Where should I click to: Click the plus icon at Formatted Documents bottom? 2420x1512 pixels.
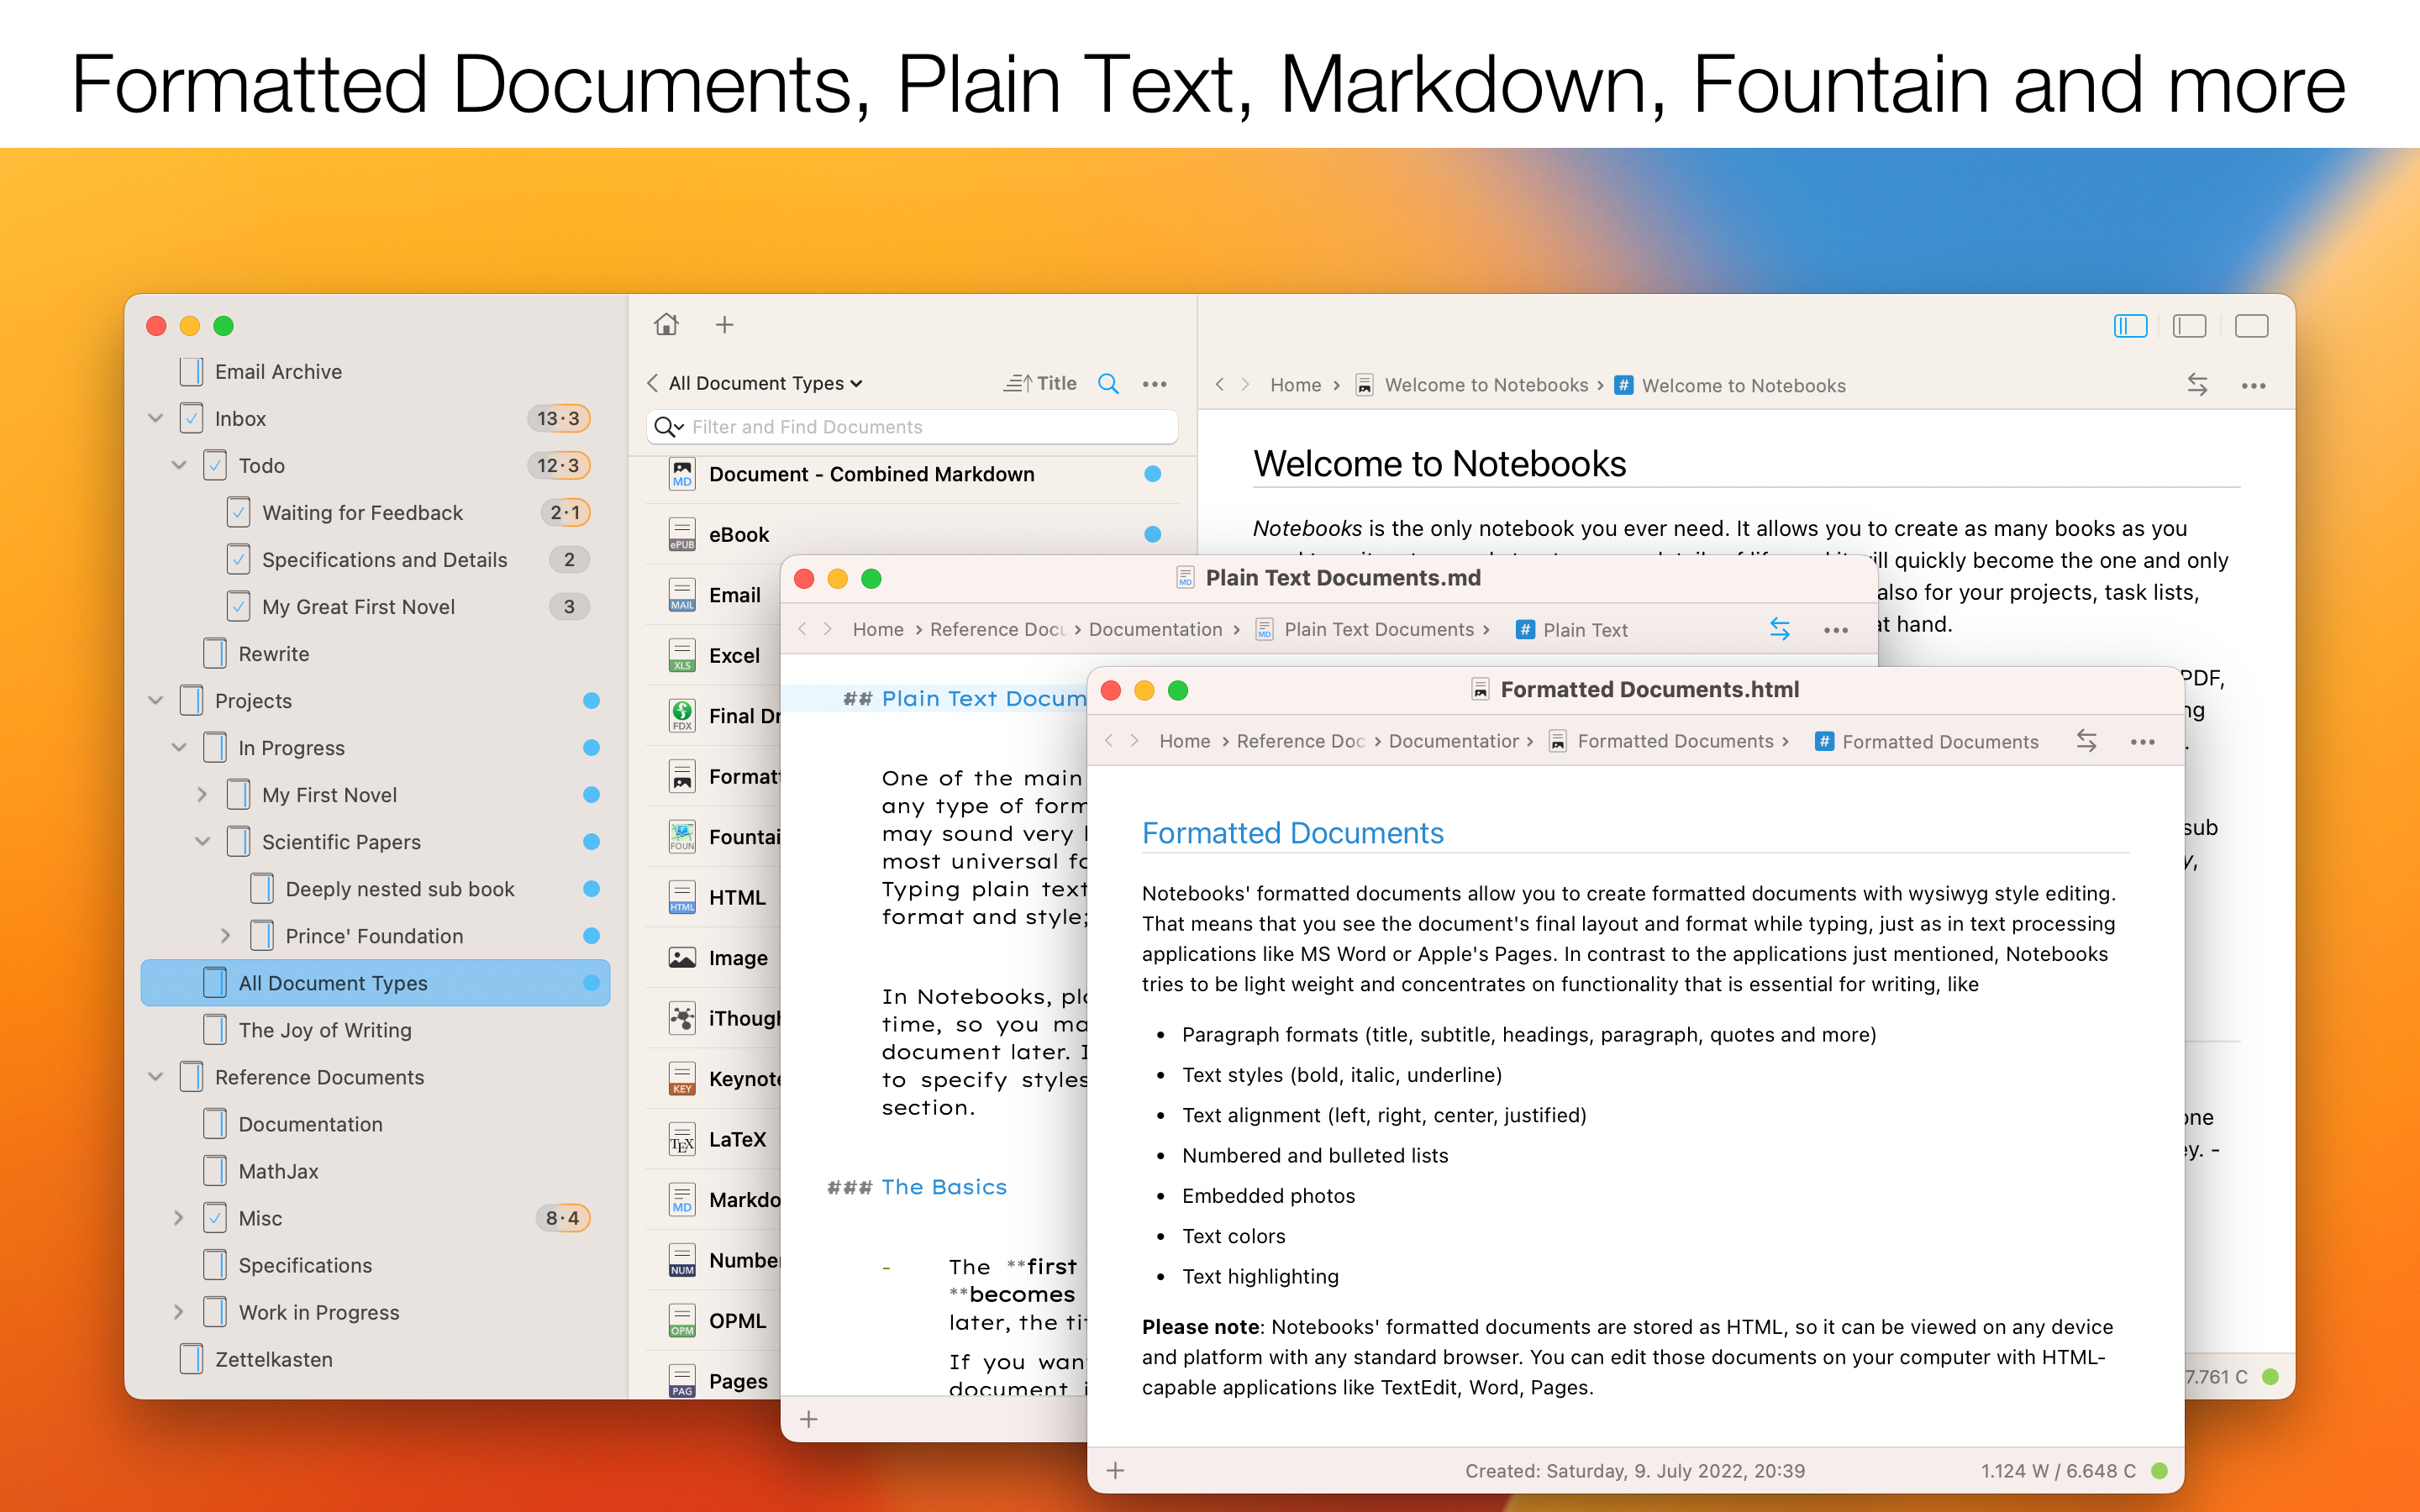[x=1116, y=1470]
